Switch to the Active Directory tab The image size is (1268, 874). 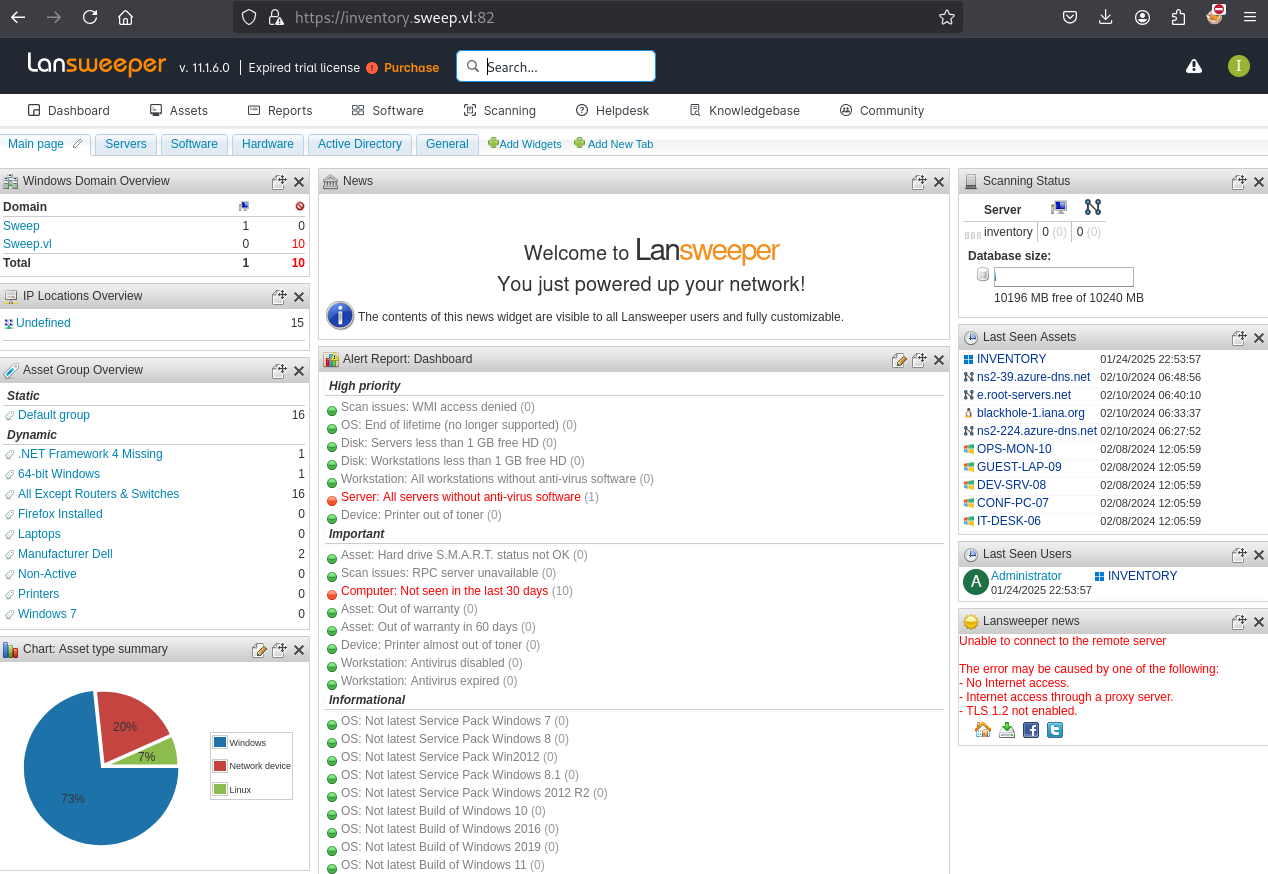(x=360, y=144)
